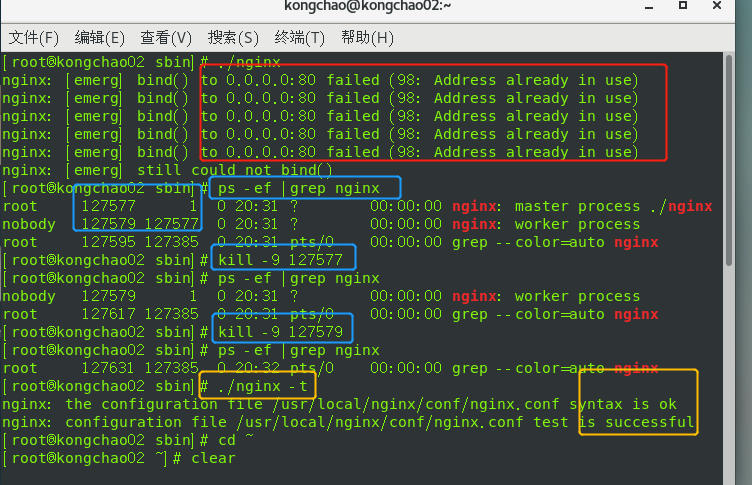This screenshot has width=752, height=485.
Task: Click PID 127617 in process list
Action: click(109, 314)
